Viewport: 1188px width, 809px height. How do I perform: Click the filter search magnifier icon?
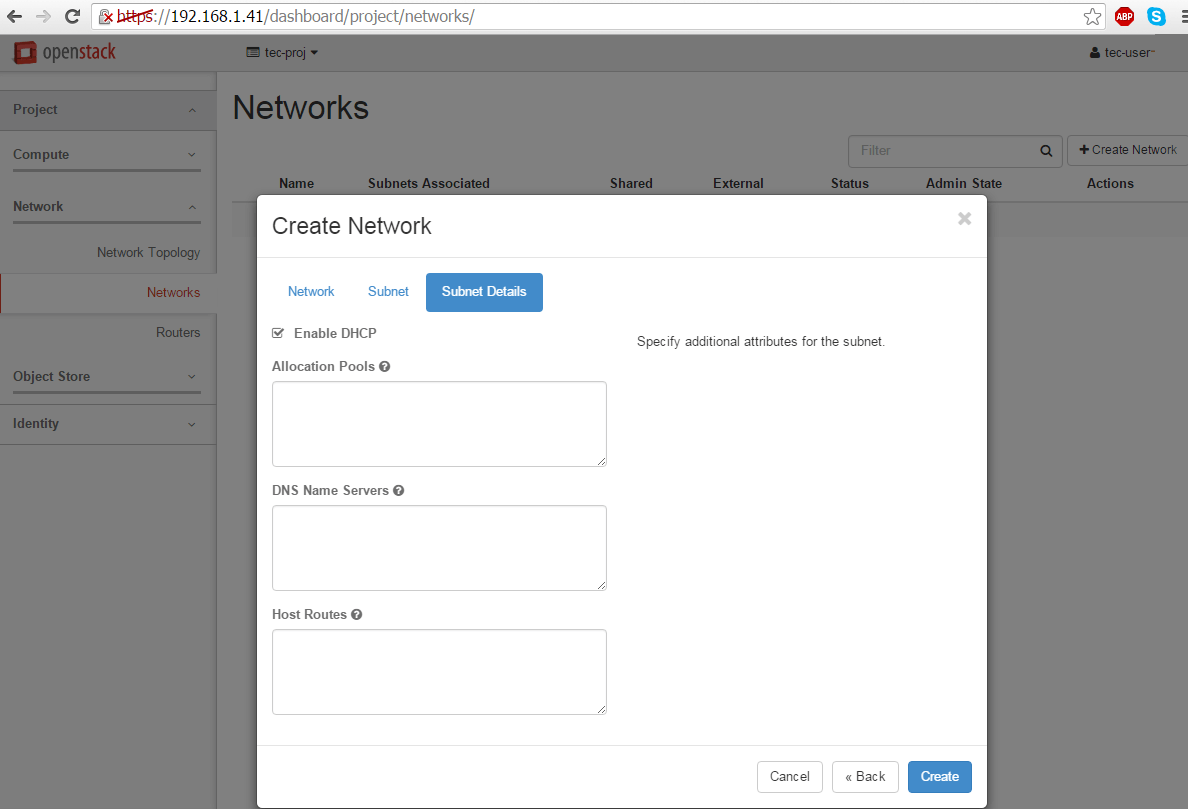coord(1046,151)
